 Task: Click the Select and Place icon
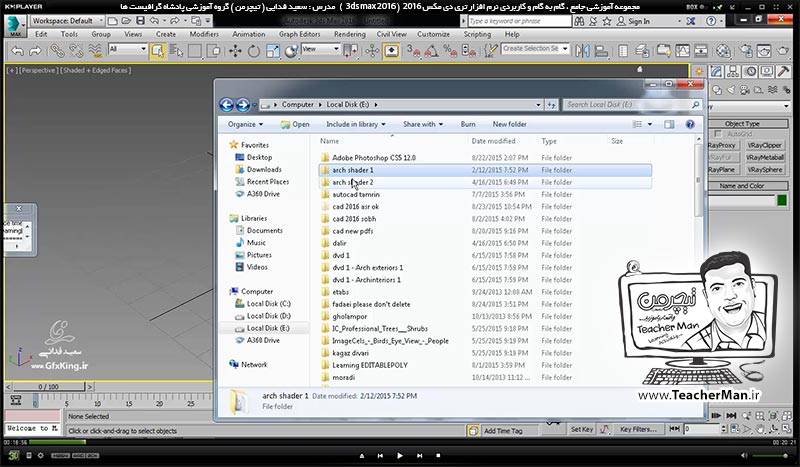click(x=291, y=51)
